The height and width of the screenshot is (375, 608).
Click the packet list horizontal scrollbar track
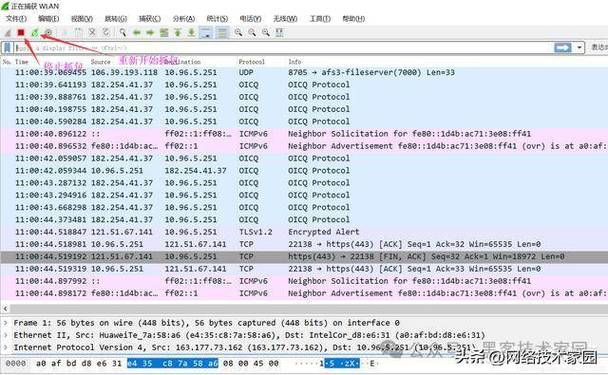308,309
